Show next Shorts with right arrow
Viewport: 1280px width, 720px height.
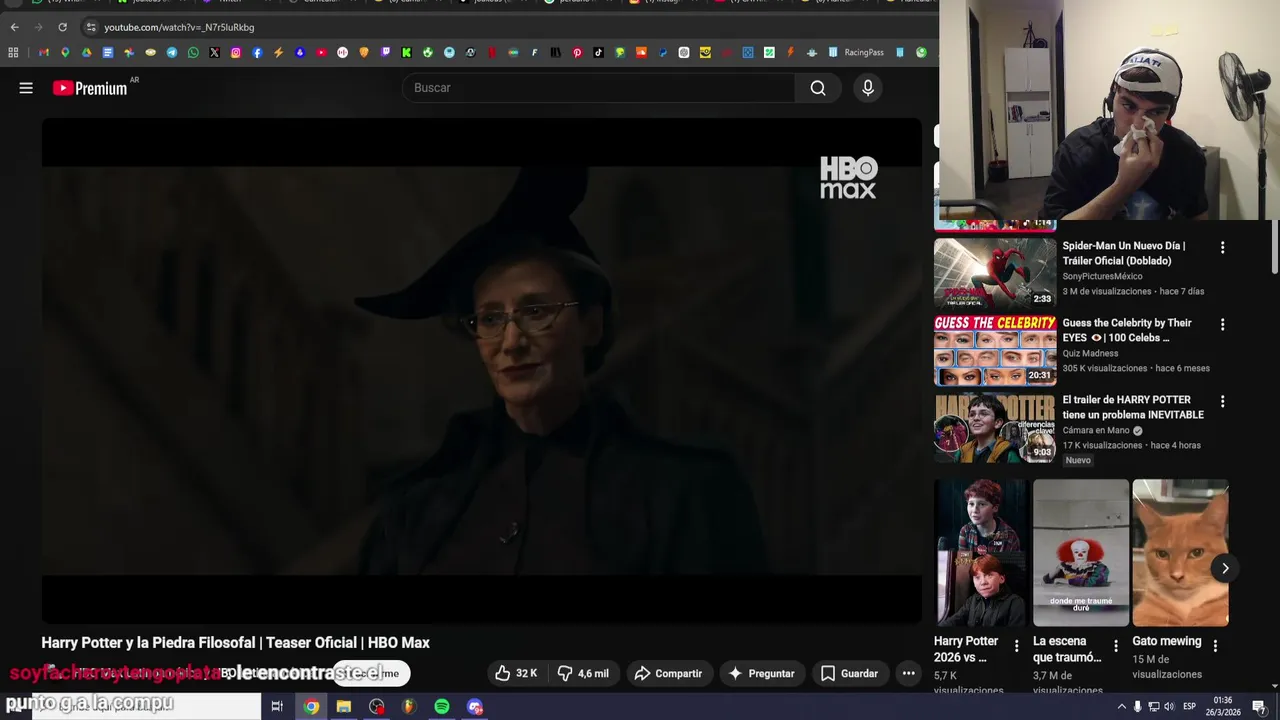coord(1225,568)
